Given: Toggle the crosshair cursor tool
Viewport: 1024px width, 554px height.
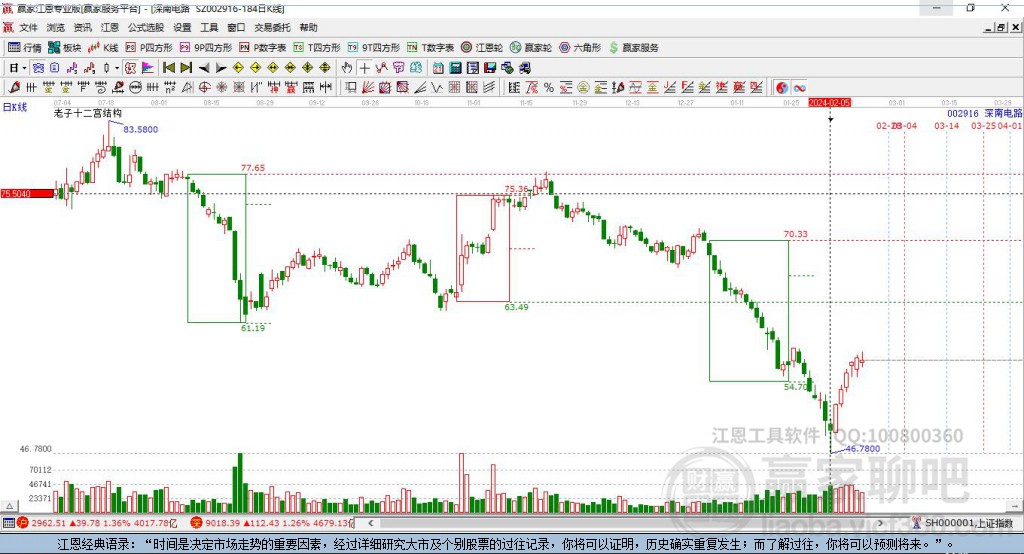Looking at the screenshot, I should click(364, 68).
